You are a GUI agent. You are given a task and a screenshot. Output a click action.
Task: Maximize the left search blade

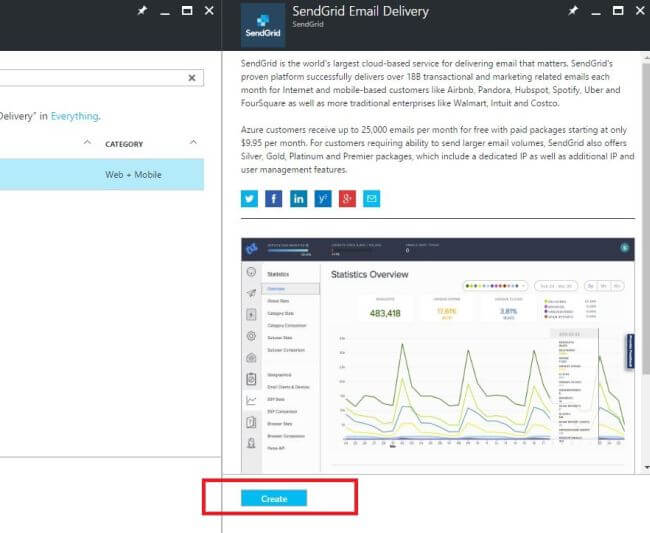(x=187, y=10)
